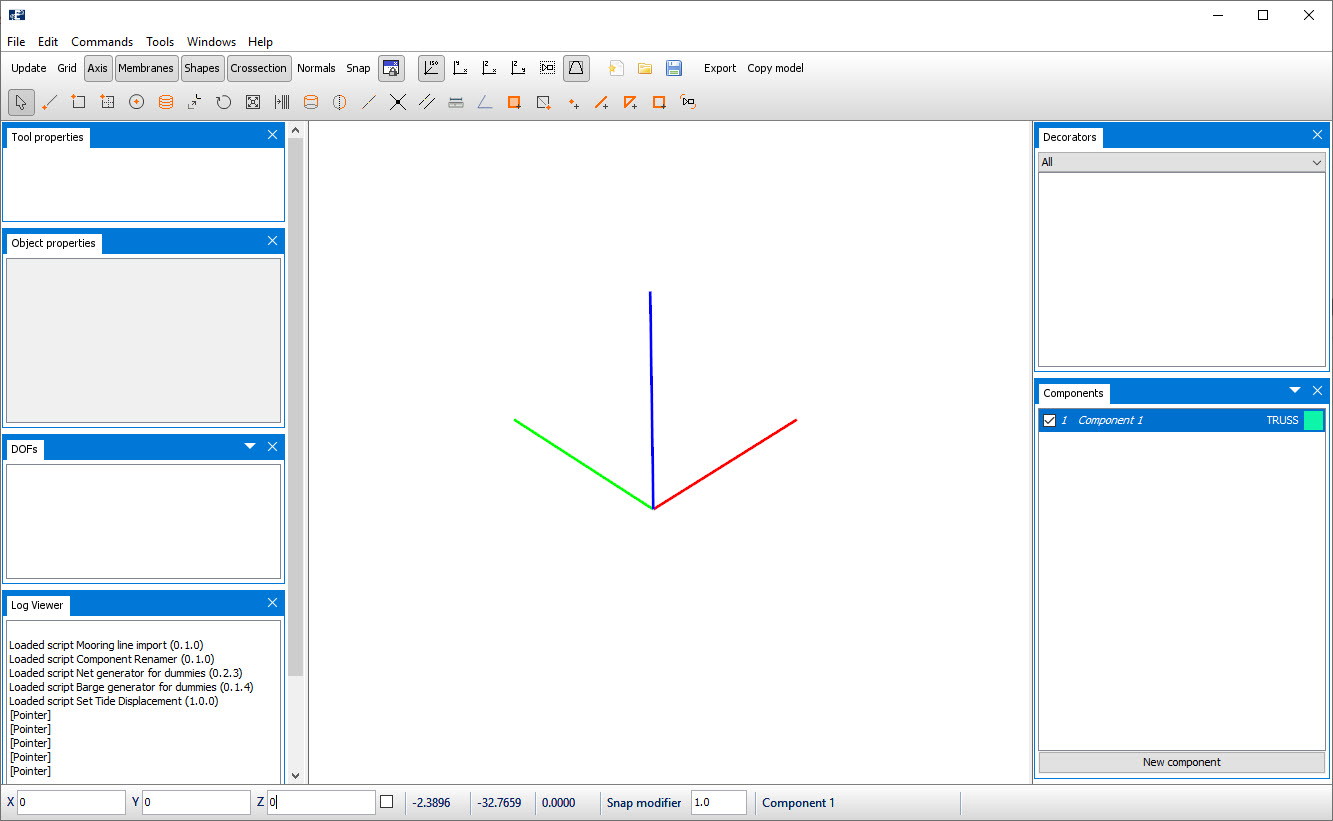Pick the gridded rectangle tool
Screen dimensions: 1333x821
click(107, 102)
